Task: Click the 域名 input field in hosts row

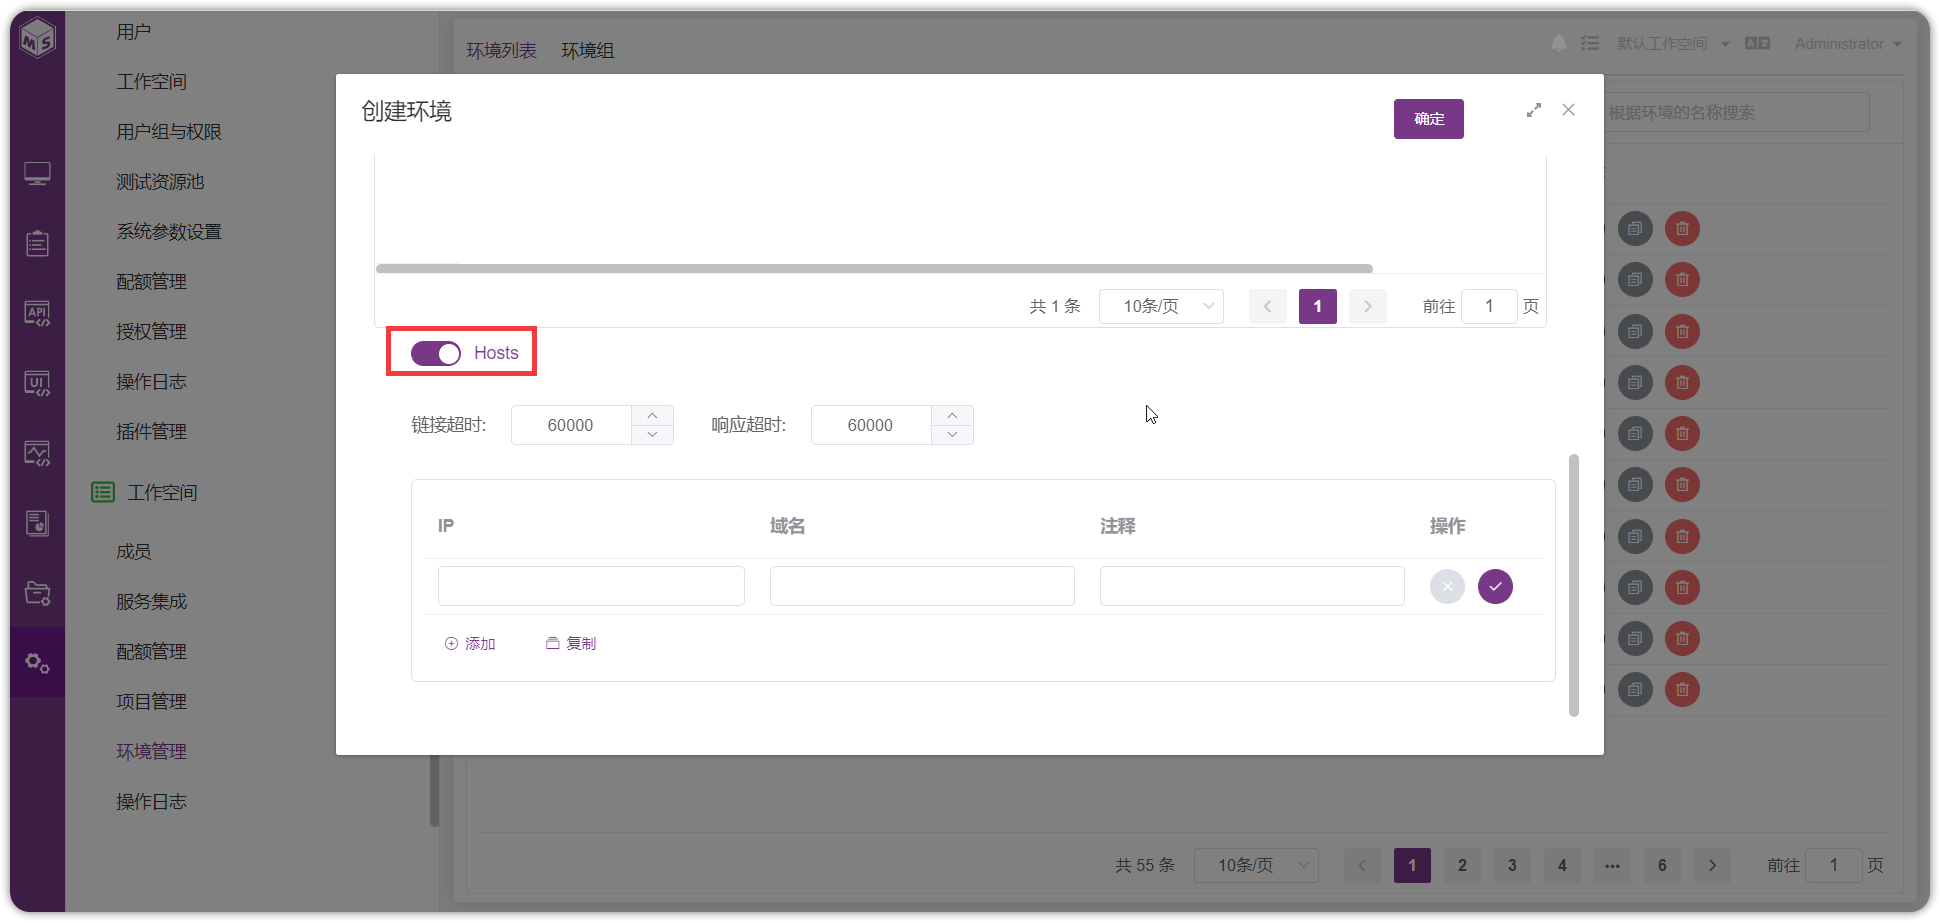Action: pos(922,586)
